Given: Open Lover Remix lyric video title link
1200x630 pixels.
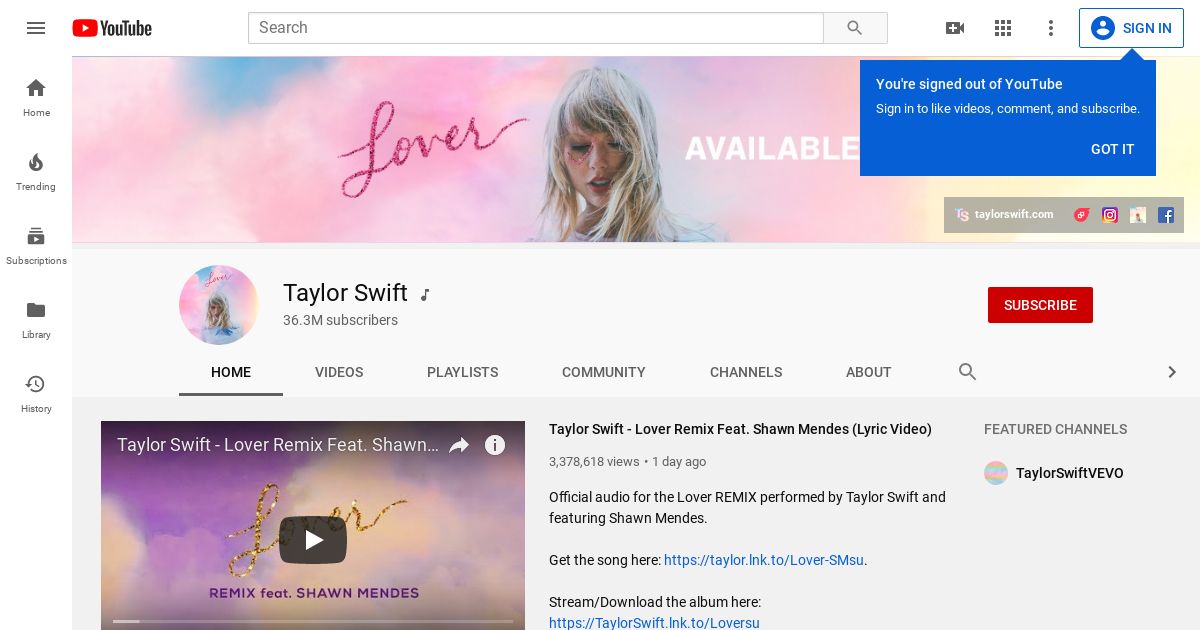Looking at the screenshot, I should [x=740, y=429].
